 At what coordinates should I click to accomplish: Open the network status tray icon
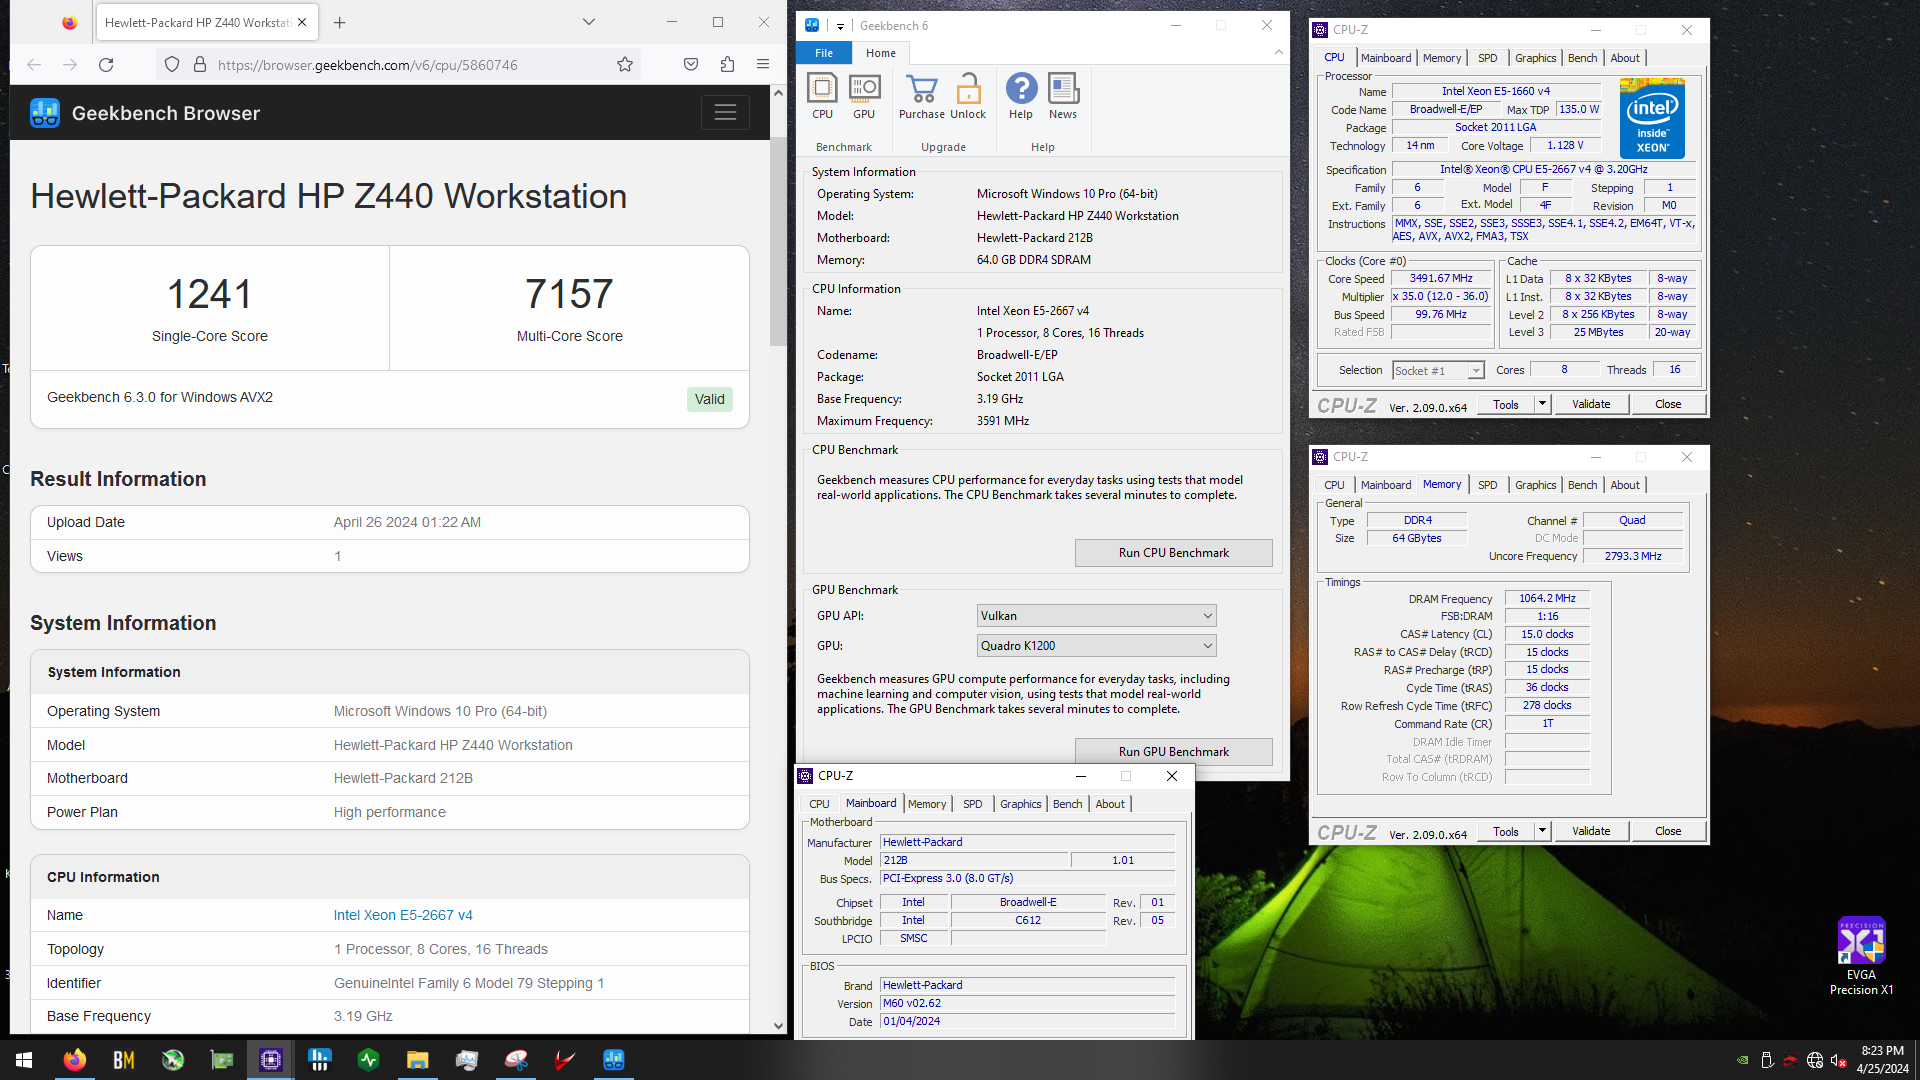click(1815, 1060)
